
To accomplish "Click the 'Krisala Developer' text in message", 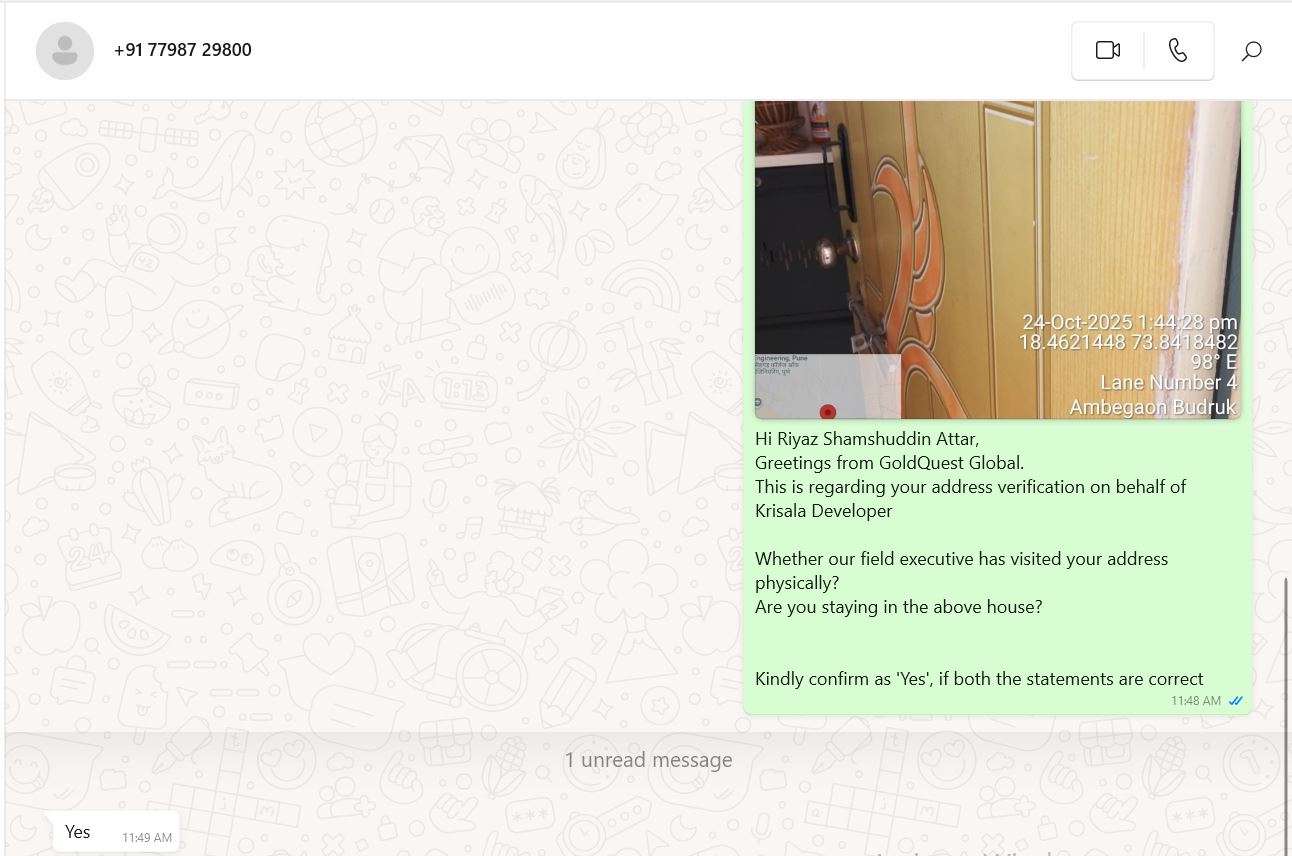I will pos(824,511).
